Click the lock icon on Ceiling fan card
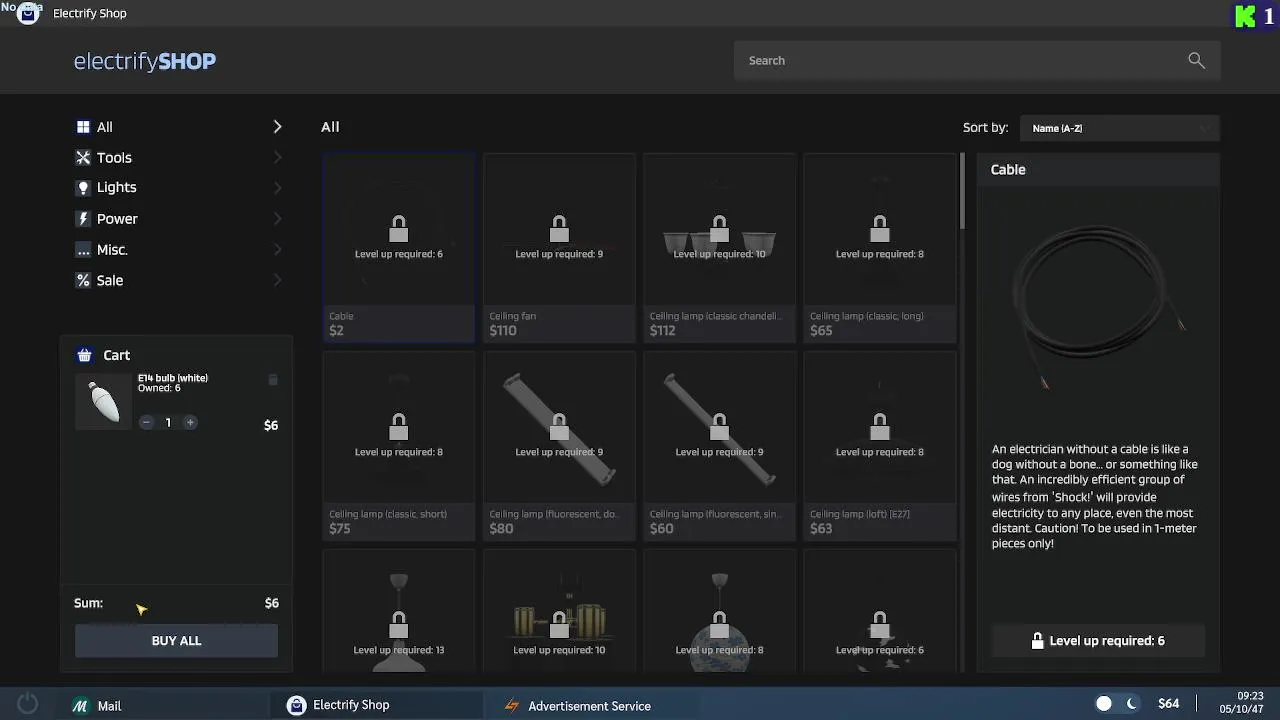 [559, 229]
